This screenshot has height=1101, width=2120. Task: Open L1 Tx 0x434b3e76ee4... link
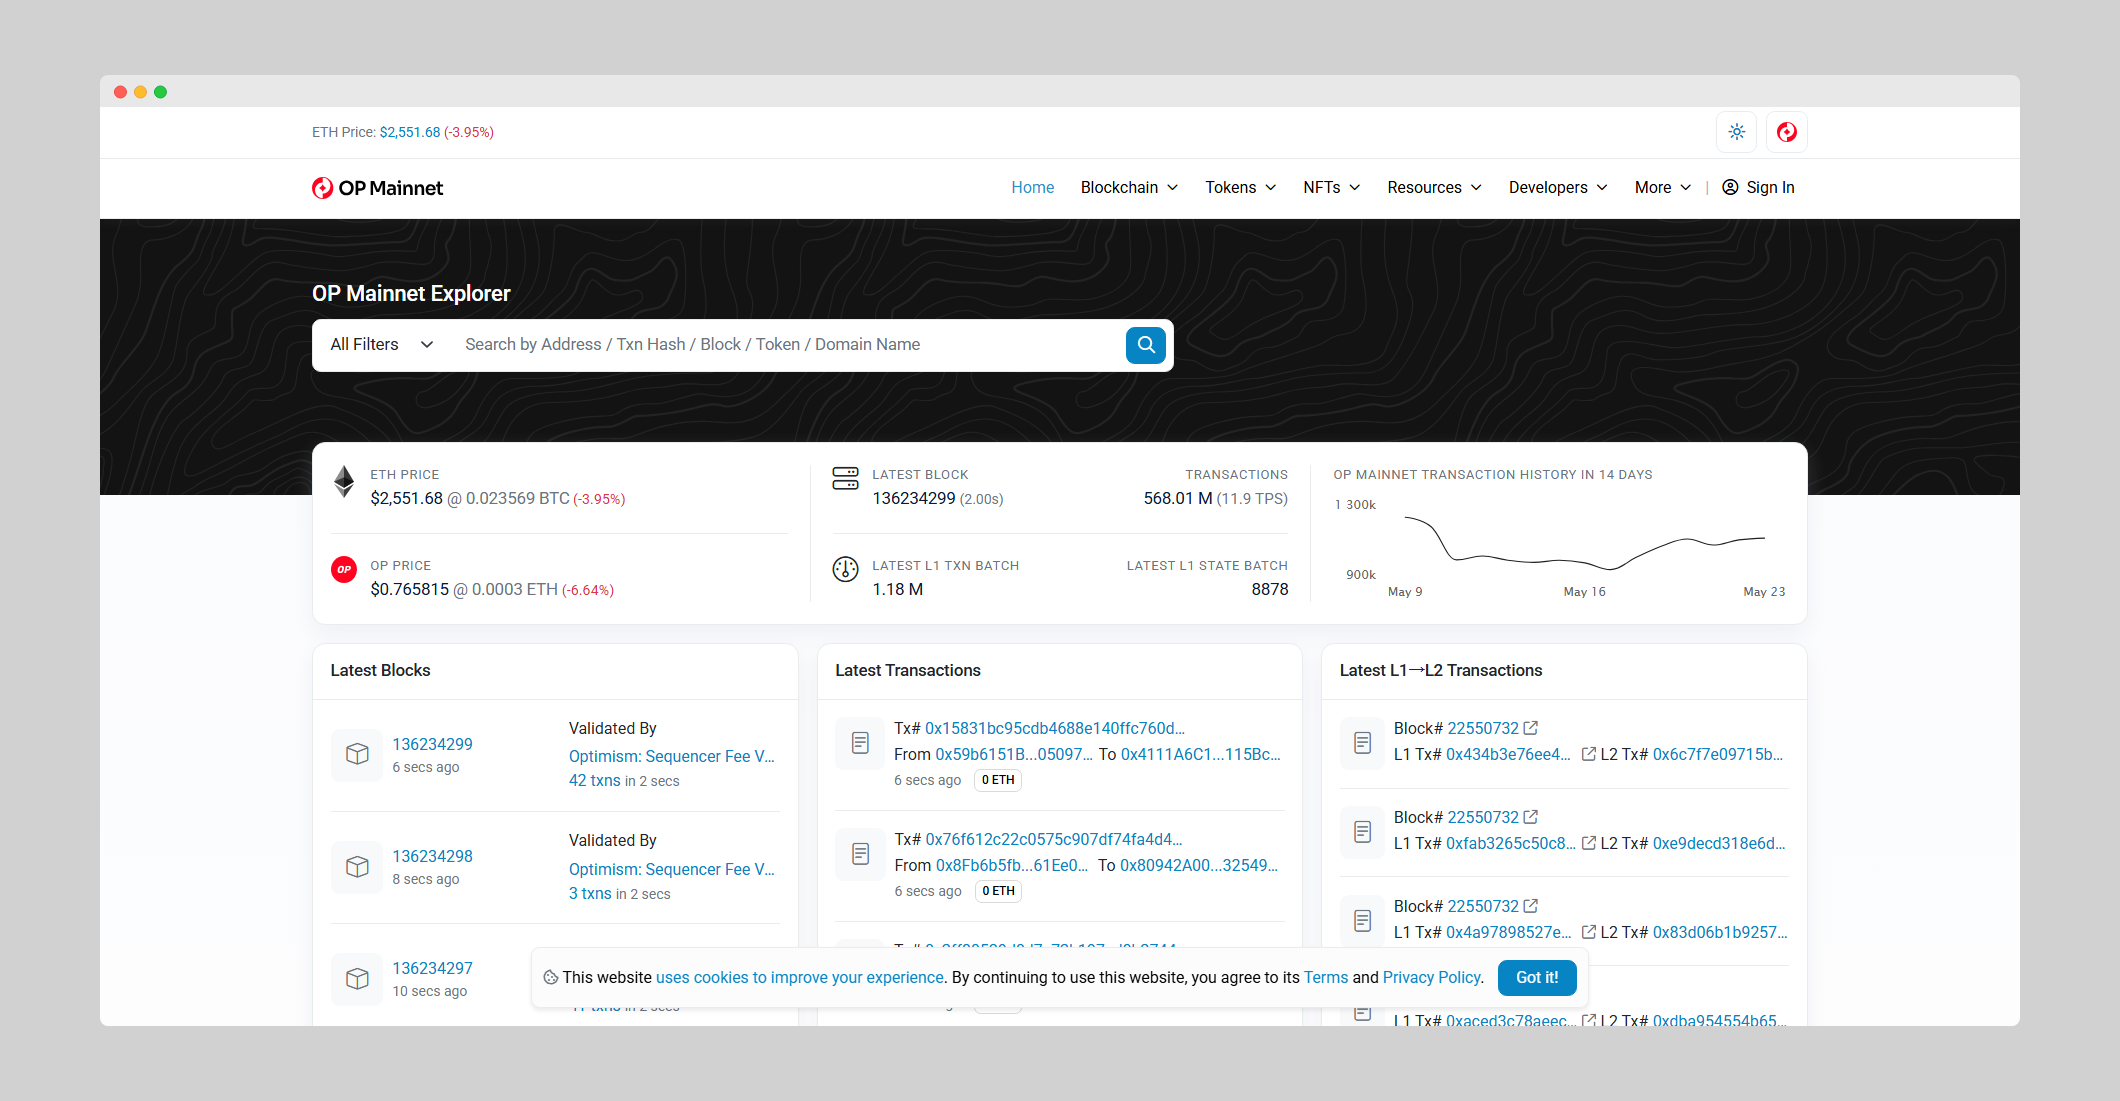[1508, 755]
